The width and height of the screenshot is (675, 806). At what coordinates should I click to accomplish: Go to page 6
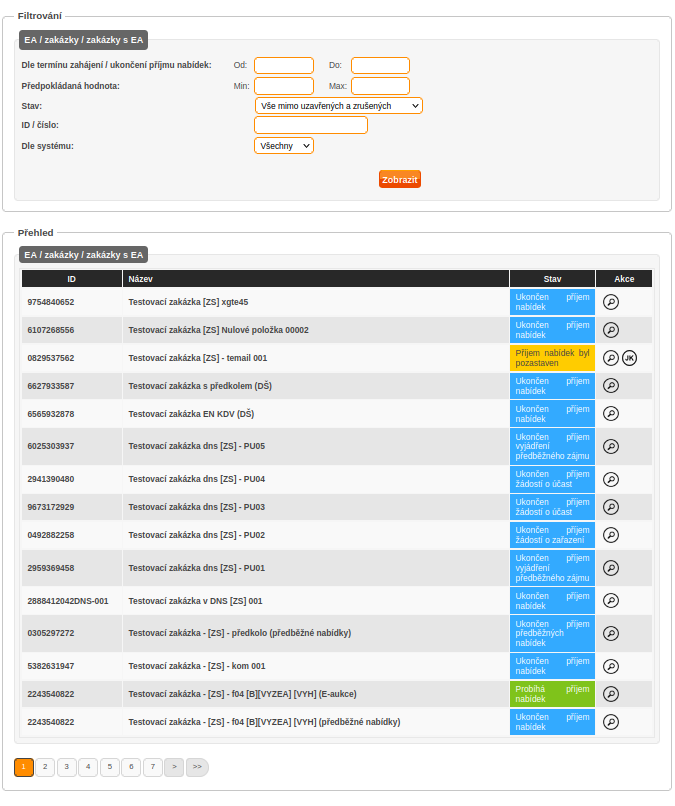click(x=132, y=767)
